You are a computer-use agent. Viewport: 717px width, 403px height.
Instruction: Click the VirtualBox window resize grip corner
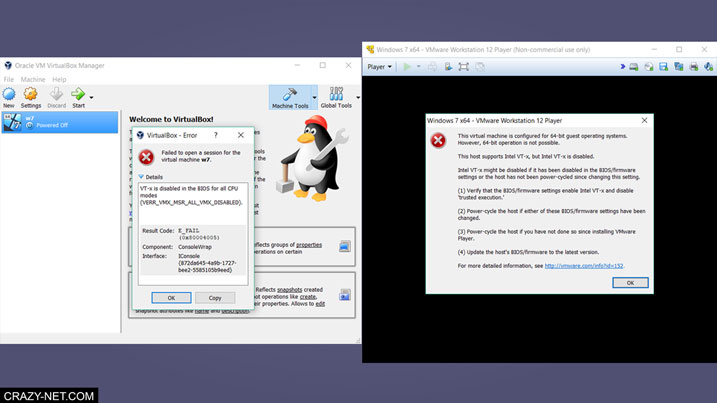pyautogui.click(x=358, y=340)
